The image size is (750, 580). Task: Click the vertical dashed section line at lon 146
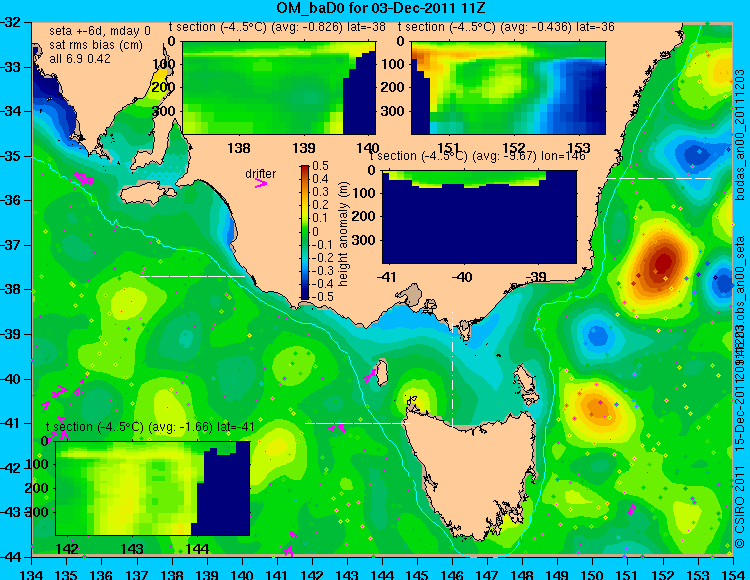tap(452, 369)
